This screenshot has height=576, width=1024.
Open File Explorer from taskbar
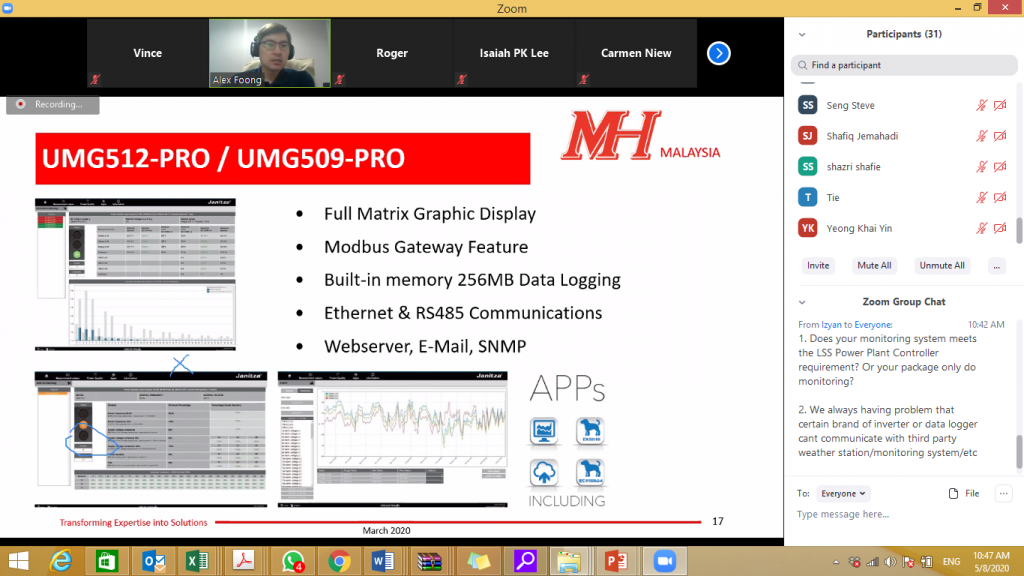tap(569, 561)
